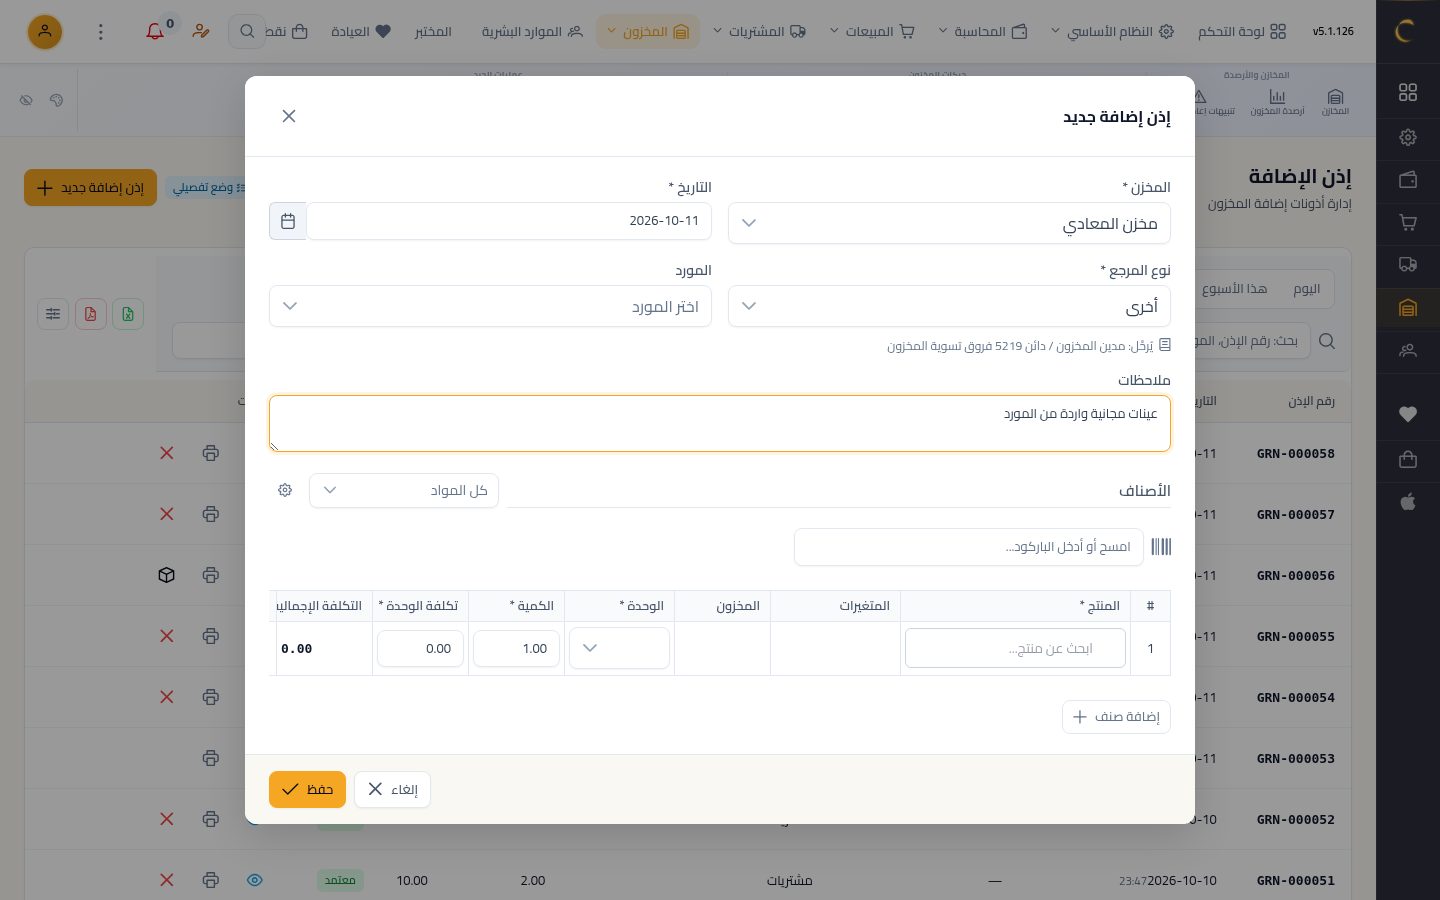
Task: Open items settings gear icon
Action: coord(285,490)
